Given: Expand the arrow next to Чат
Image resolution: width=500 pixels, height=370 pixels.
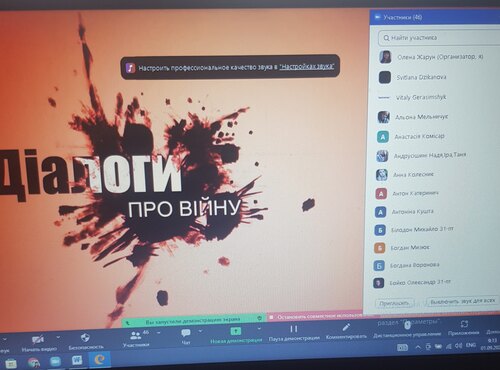Looking at the screenshot, I should [x=200, y=331].
